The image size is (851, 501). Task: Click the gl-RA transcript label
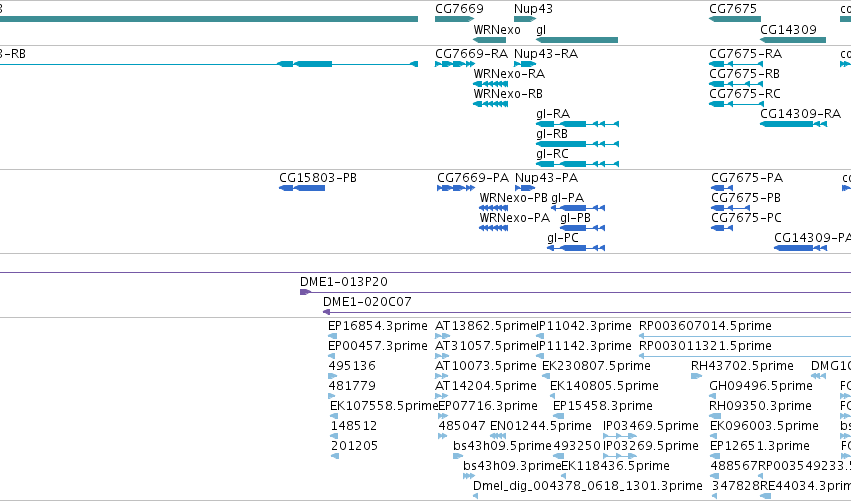tap(552, 114)
